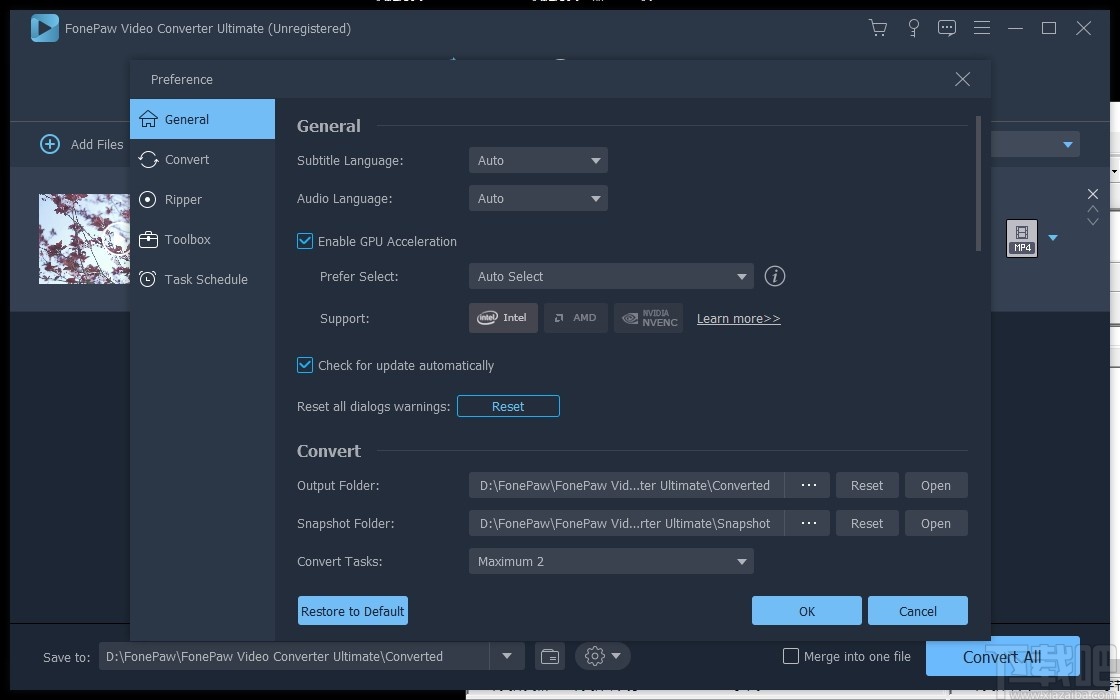Open the MP4 output format dropdown
This screenshot has height=700, width=1120.
[x=1052, y=238]
